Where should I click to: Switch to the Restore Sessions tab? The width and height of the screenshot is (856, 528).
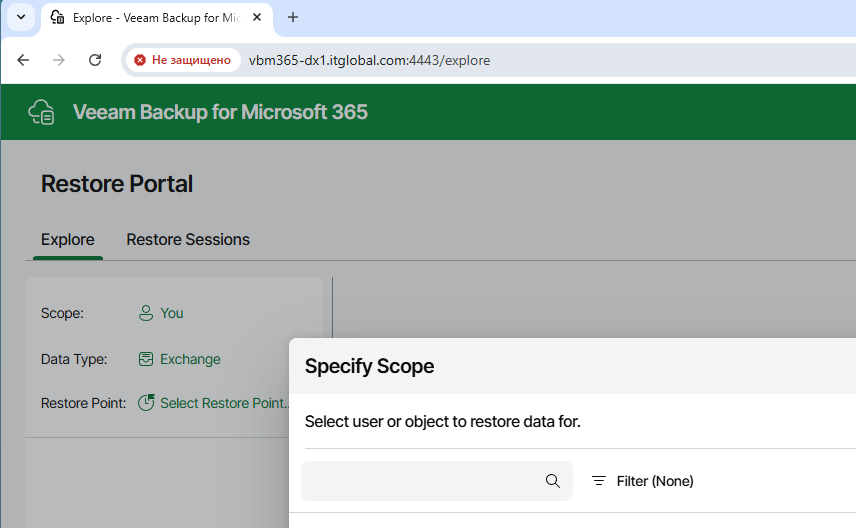tap(188, 240)
